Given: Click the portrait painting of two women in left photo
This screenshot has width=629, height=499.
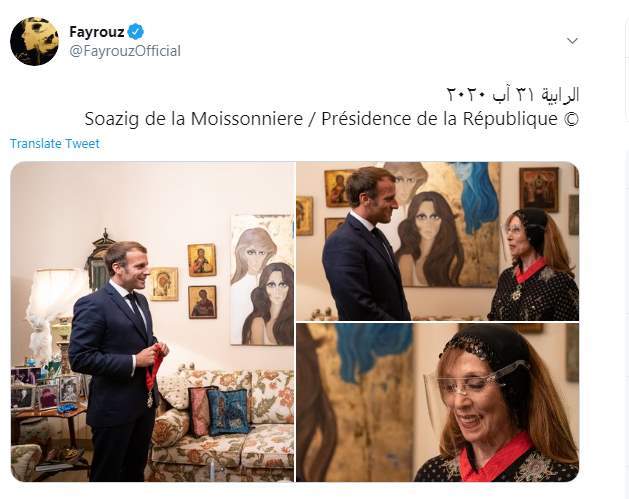Looking at the screenshot, I should pos(262,280).
